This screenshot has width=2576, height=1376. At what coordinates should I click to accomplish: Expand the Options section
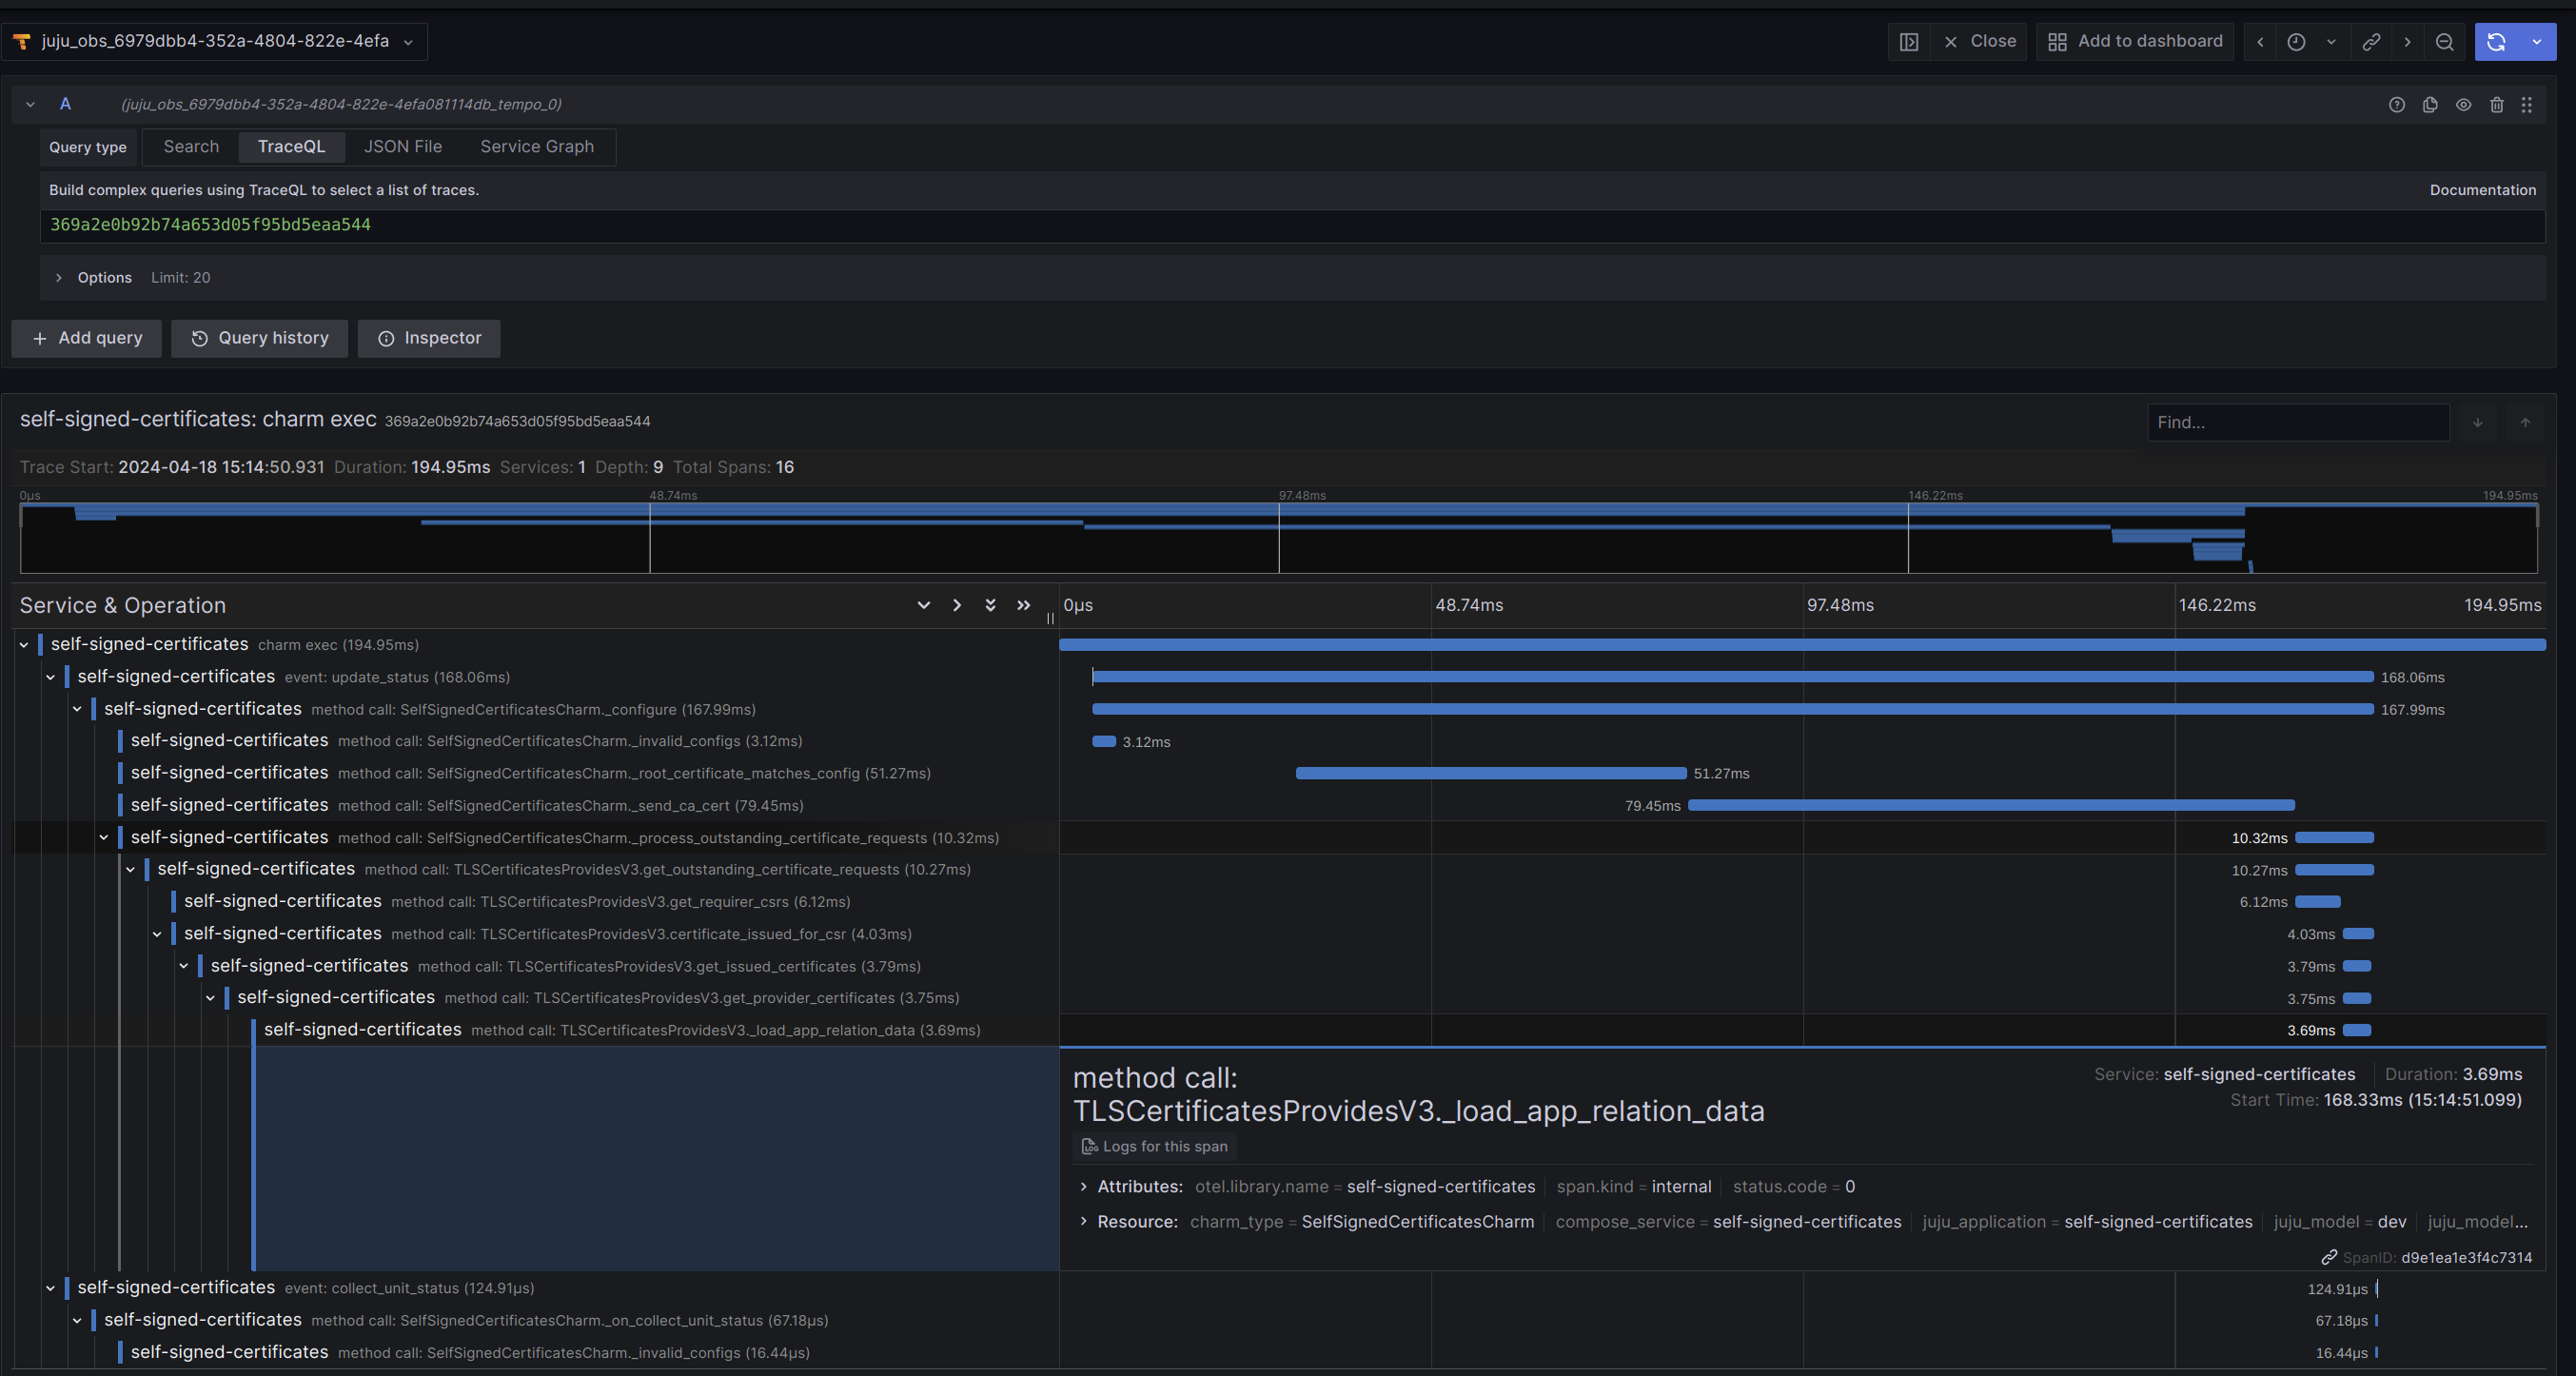[x=59, y=278]
